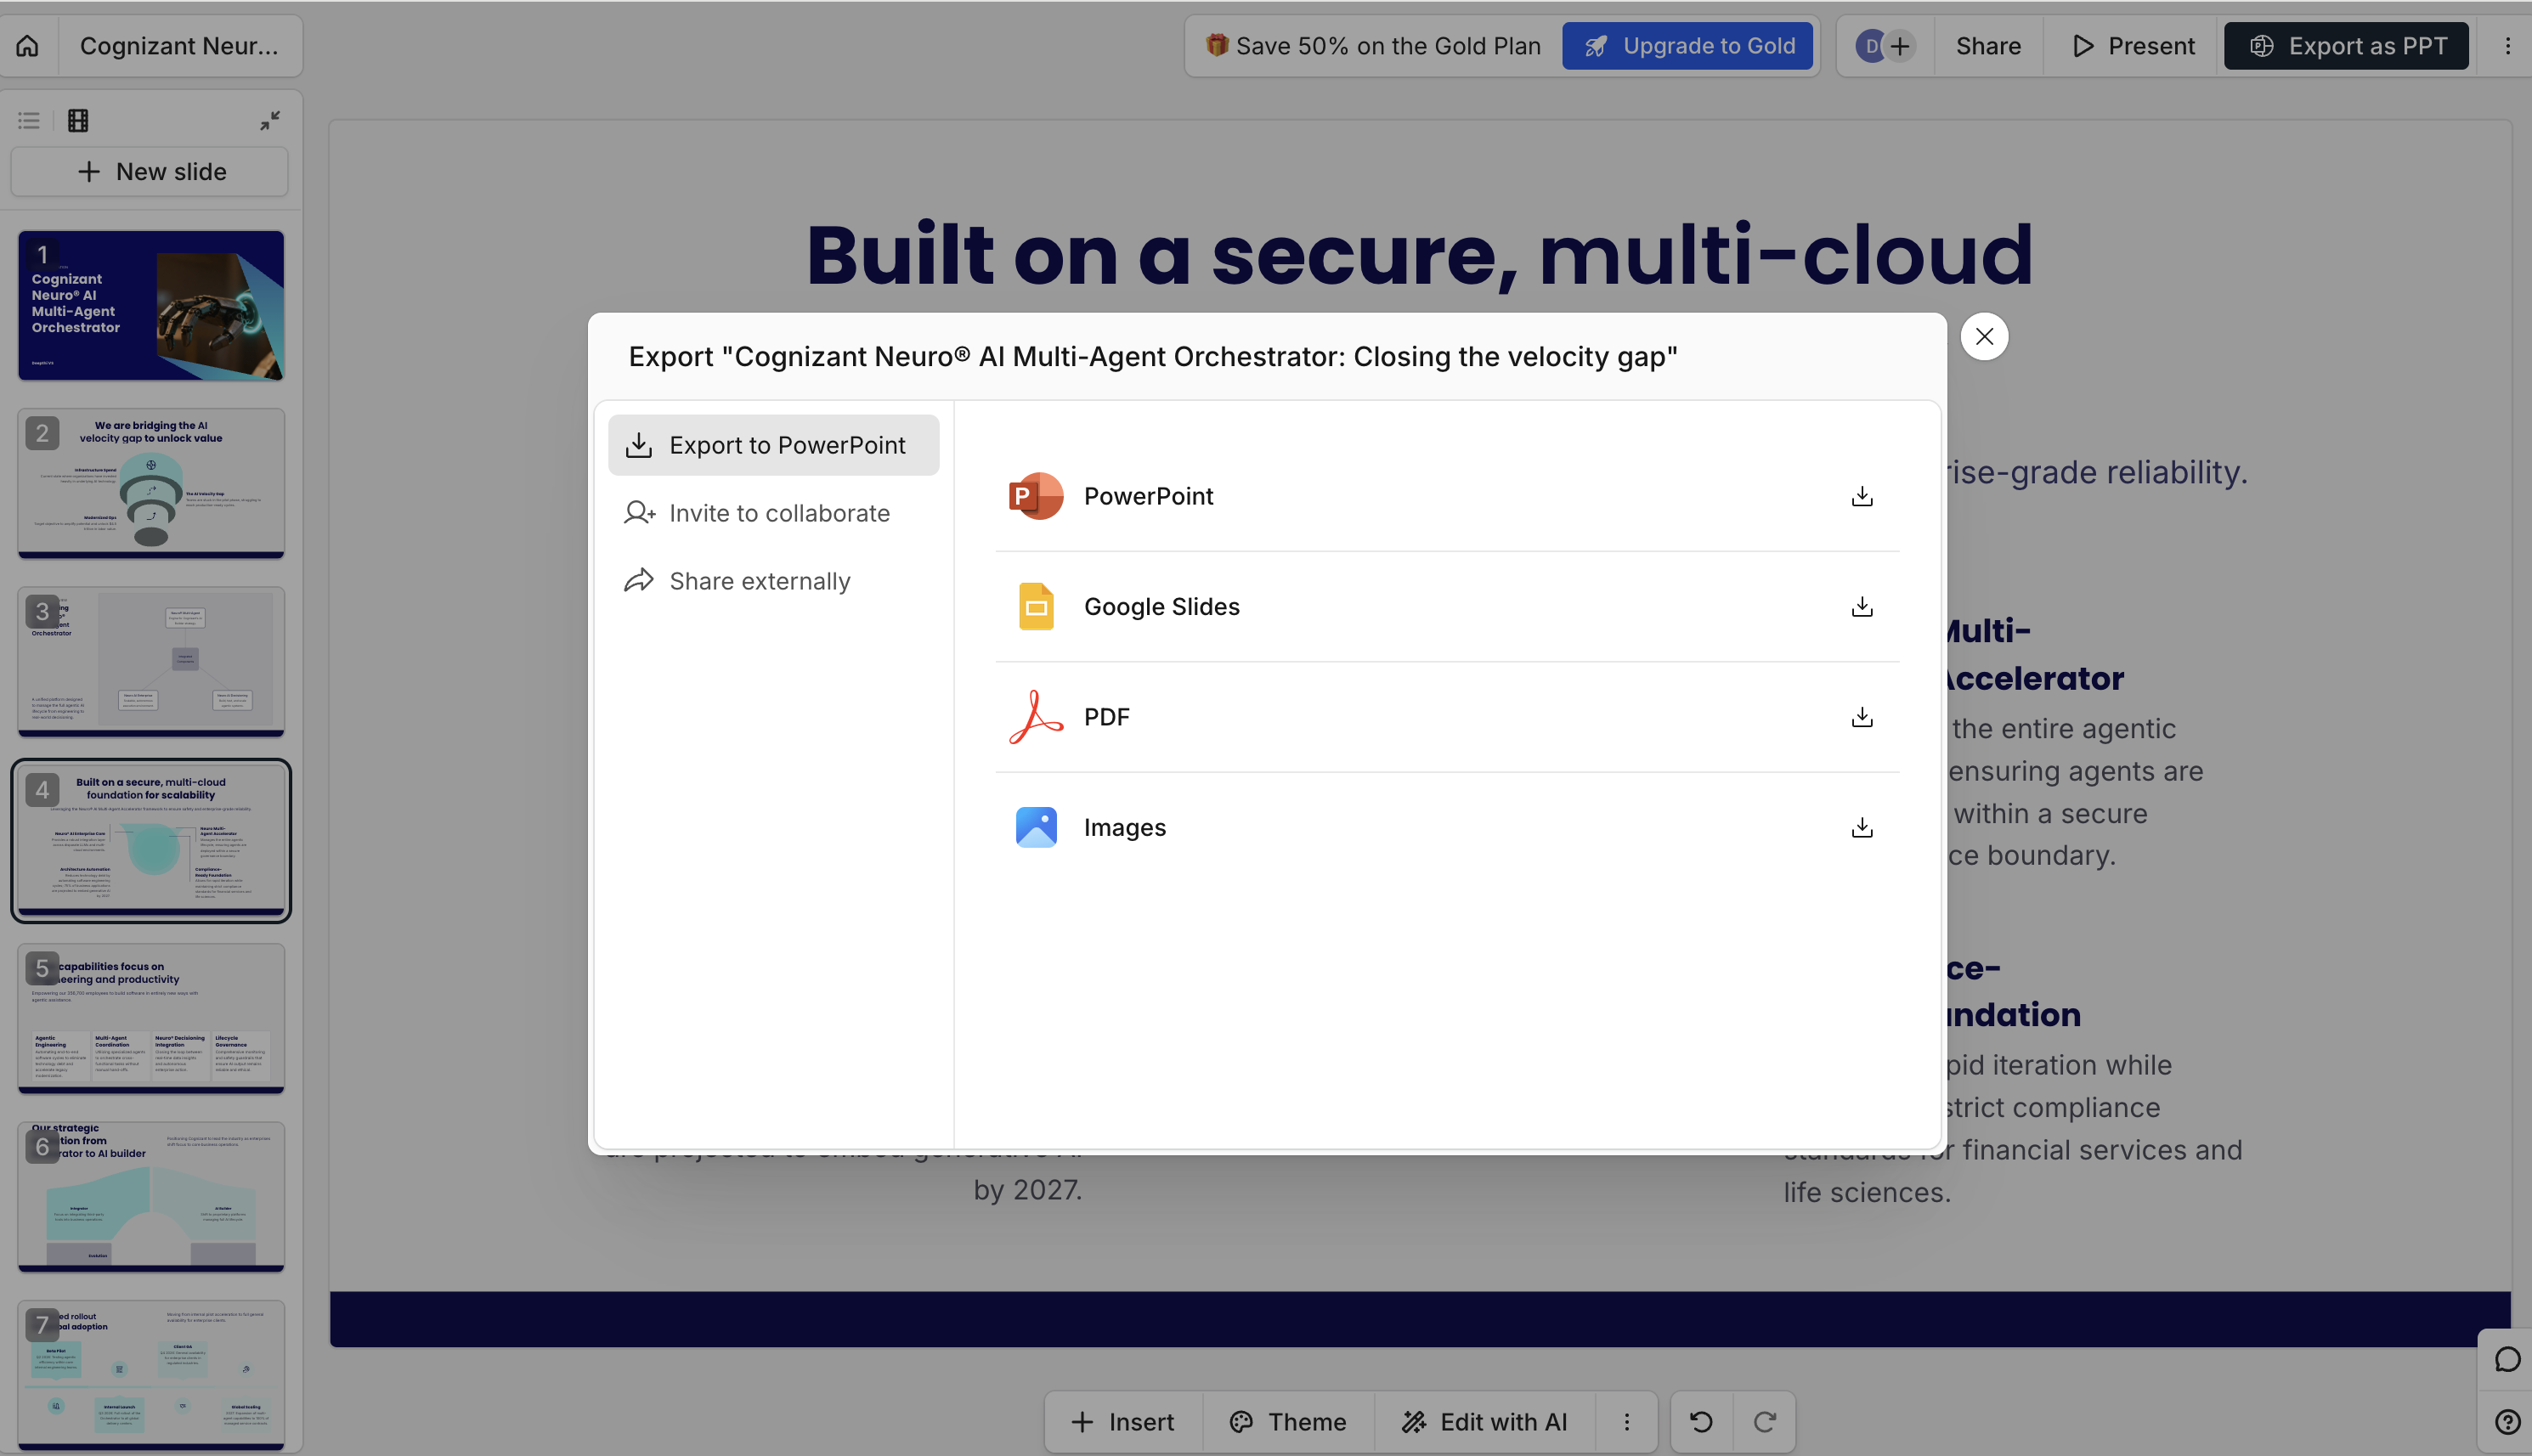The width and height of the screenshot is (2532, 1456).
Task: Select the Images picture icon
Action: click(1036, 828)
